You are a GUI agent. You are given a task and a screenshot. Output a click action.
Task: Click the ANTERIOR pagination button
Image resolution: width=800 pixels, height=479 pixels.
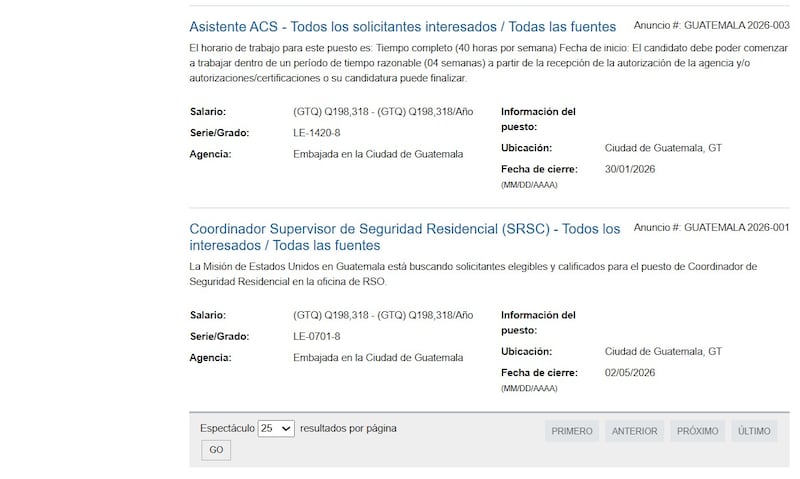tap(634, 431)
